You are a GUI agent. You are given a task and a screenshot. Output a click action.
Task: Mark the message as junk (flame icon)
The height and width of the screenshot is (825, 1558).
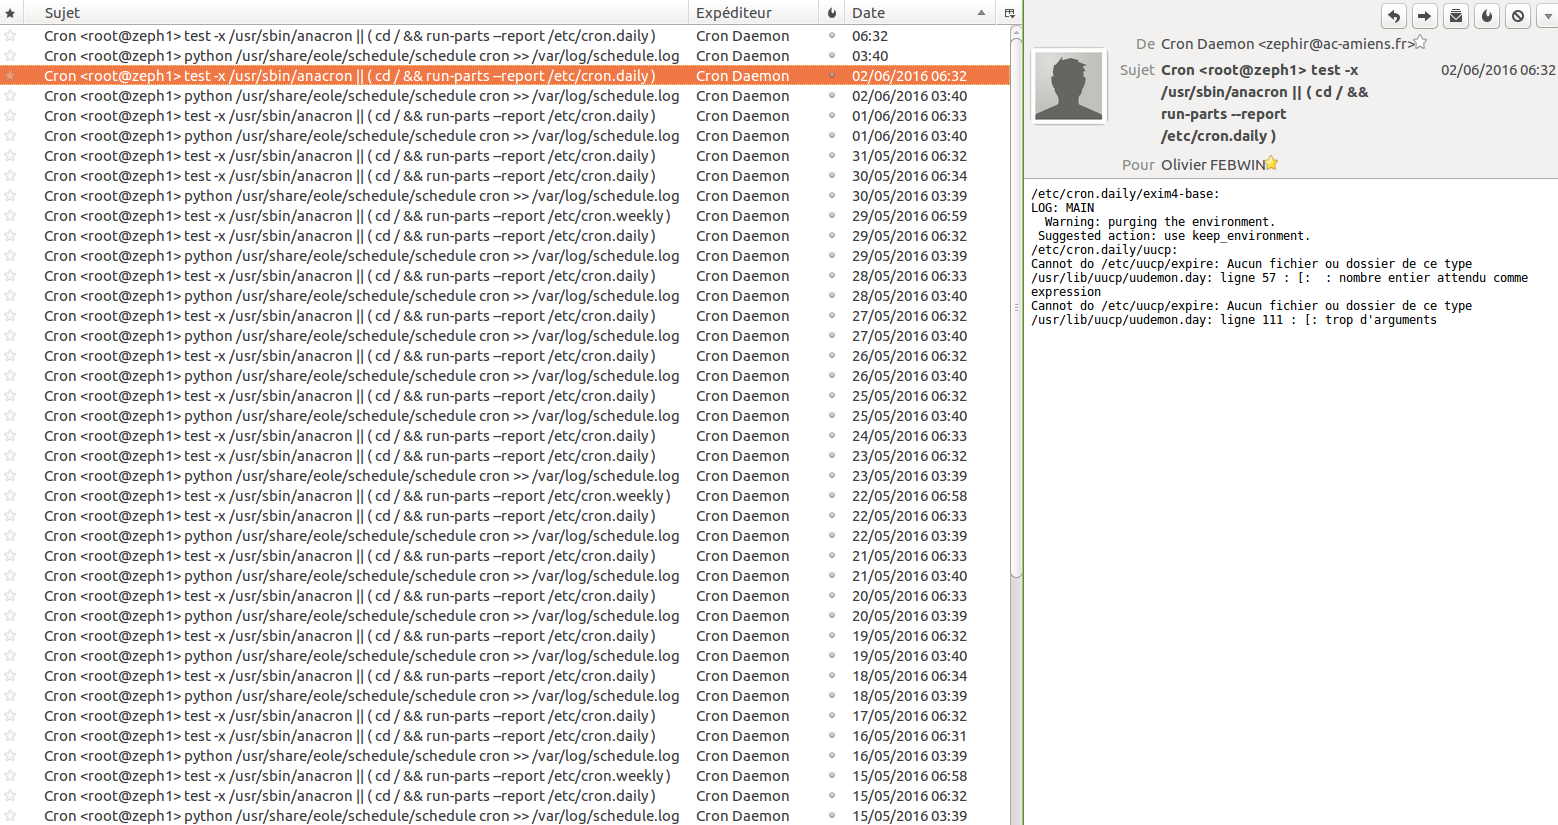coord(1487,16)
